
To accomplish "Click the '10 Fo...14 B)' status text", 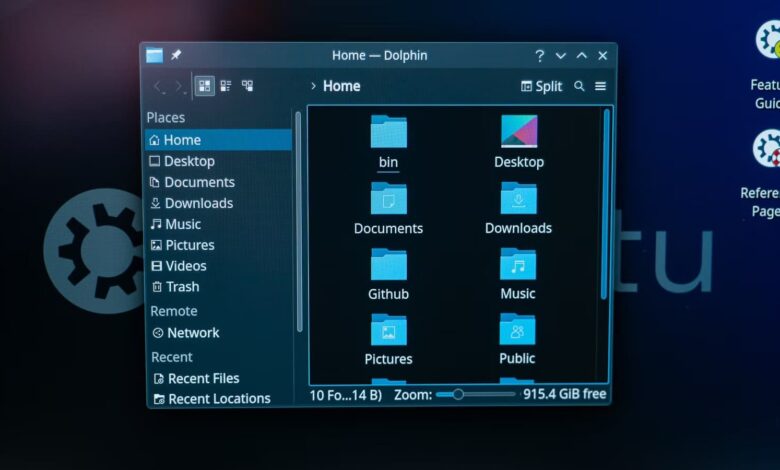I will pyautogui.click(x=346, y=395).
